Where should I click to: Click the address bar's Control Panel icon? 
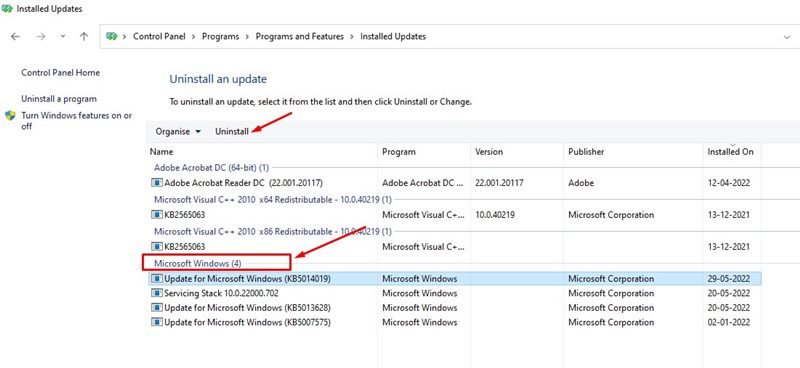pos(111,36)
